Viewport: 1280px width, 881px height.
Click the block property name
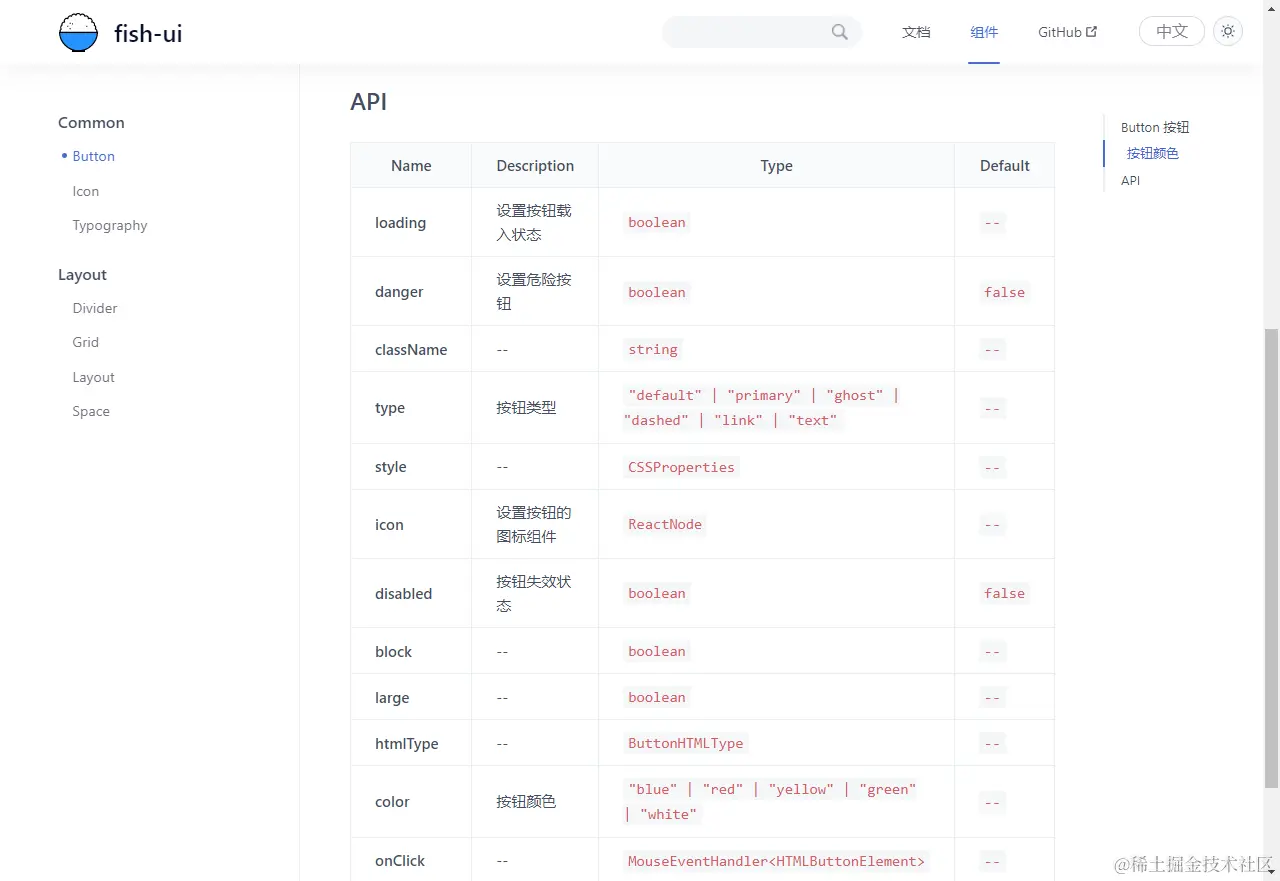pyautogui.click(x=393, y=652)
